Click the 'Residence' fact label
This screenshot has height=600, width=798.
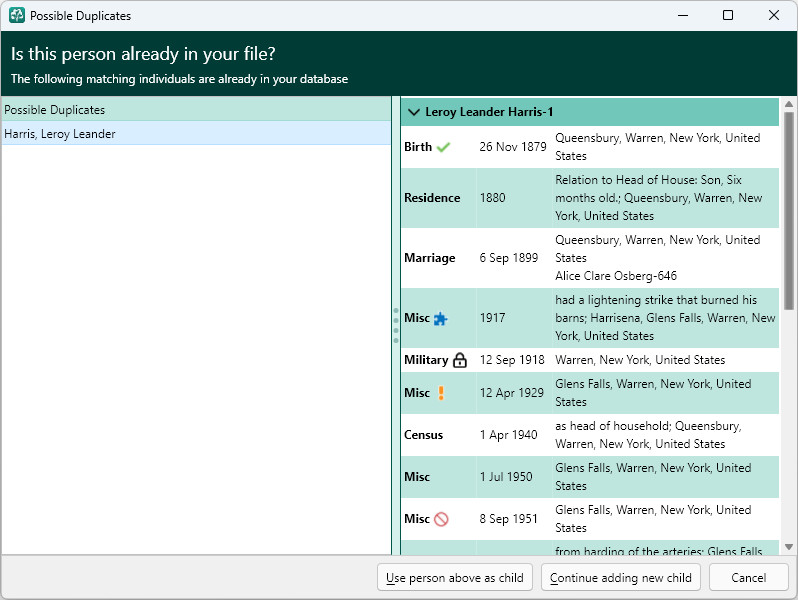(432, 198)
